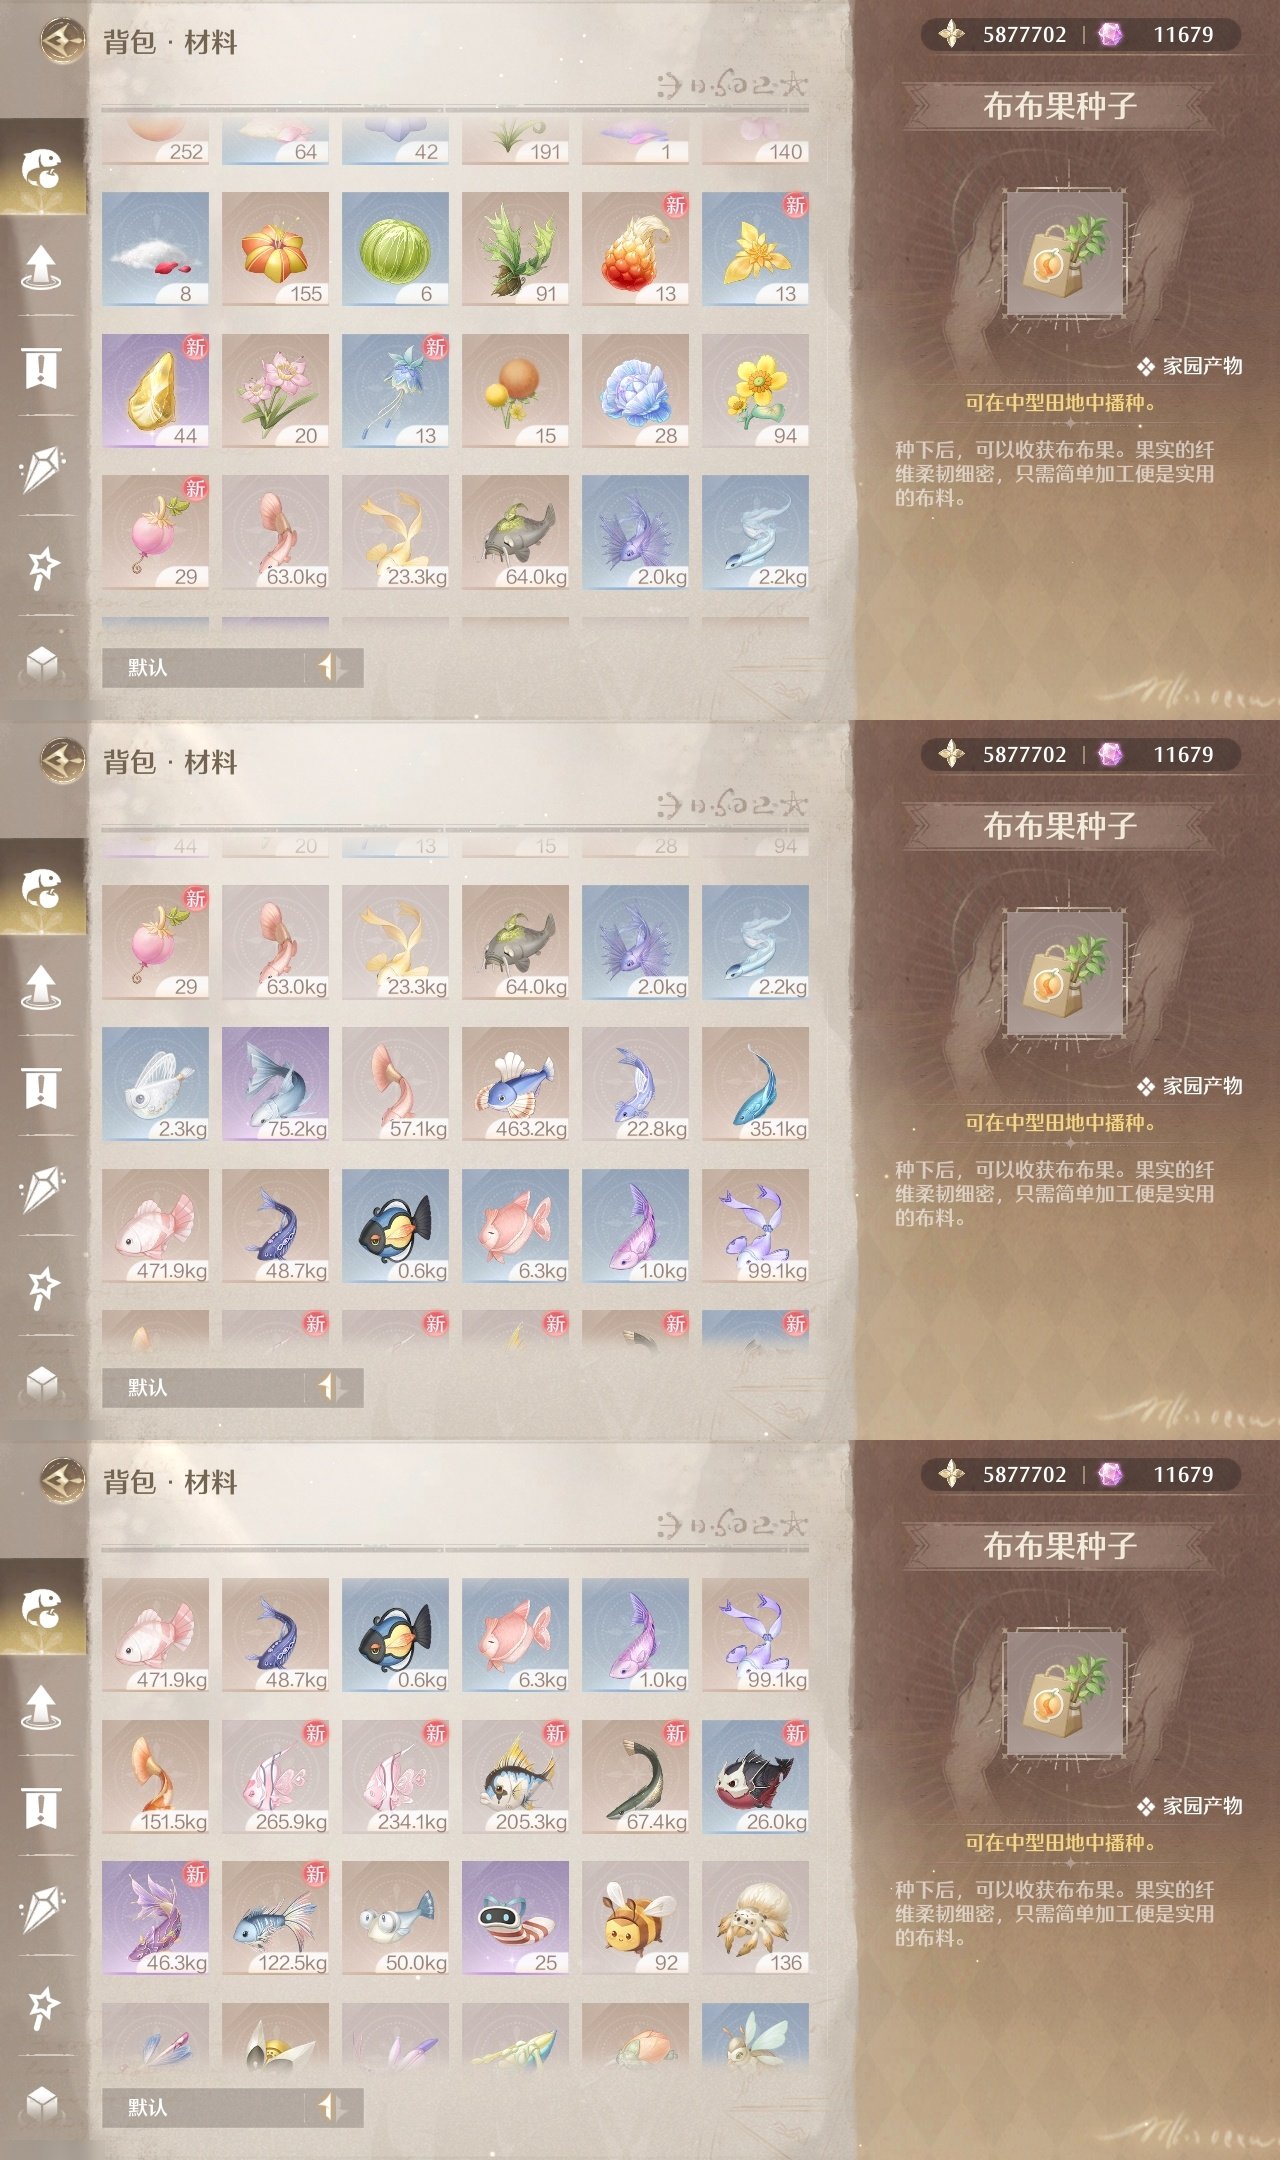Toggle sort order arrows in the bottommost panel
Screen dimensions: 1280x2160
tap(331, 2107)
